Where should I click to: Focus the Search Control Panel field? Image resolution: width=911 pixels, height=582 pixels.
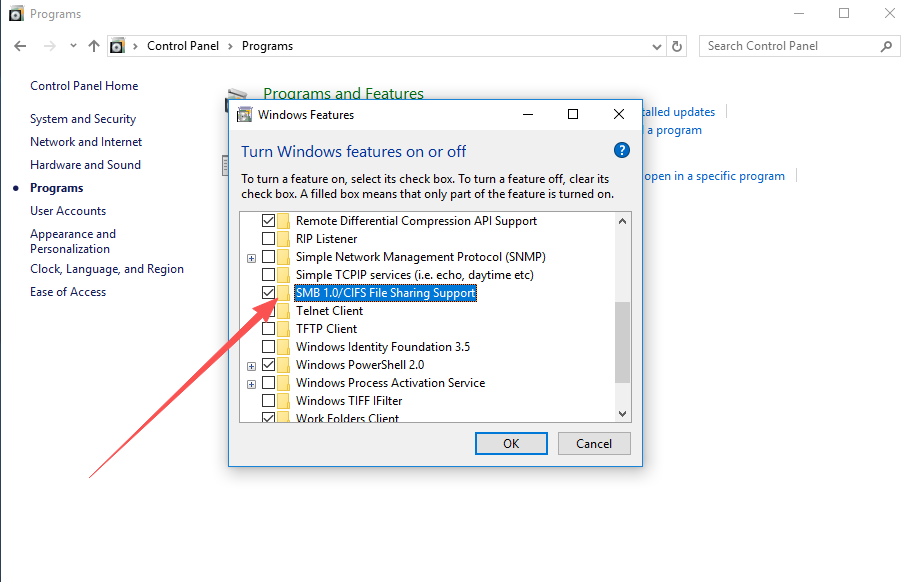coord(799,46)
